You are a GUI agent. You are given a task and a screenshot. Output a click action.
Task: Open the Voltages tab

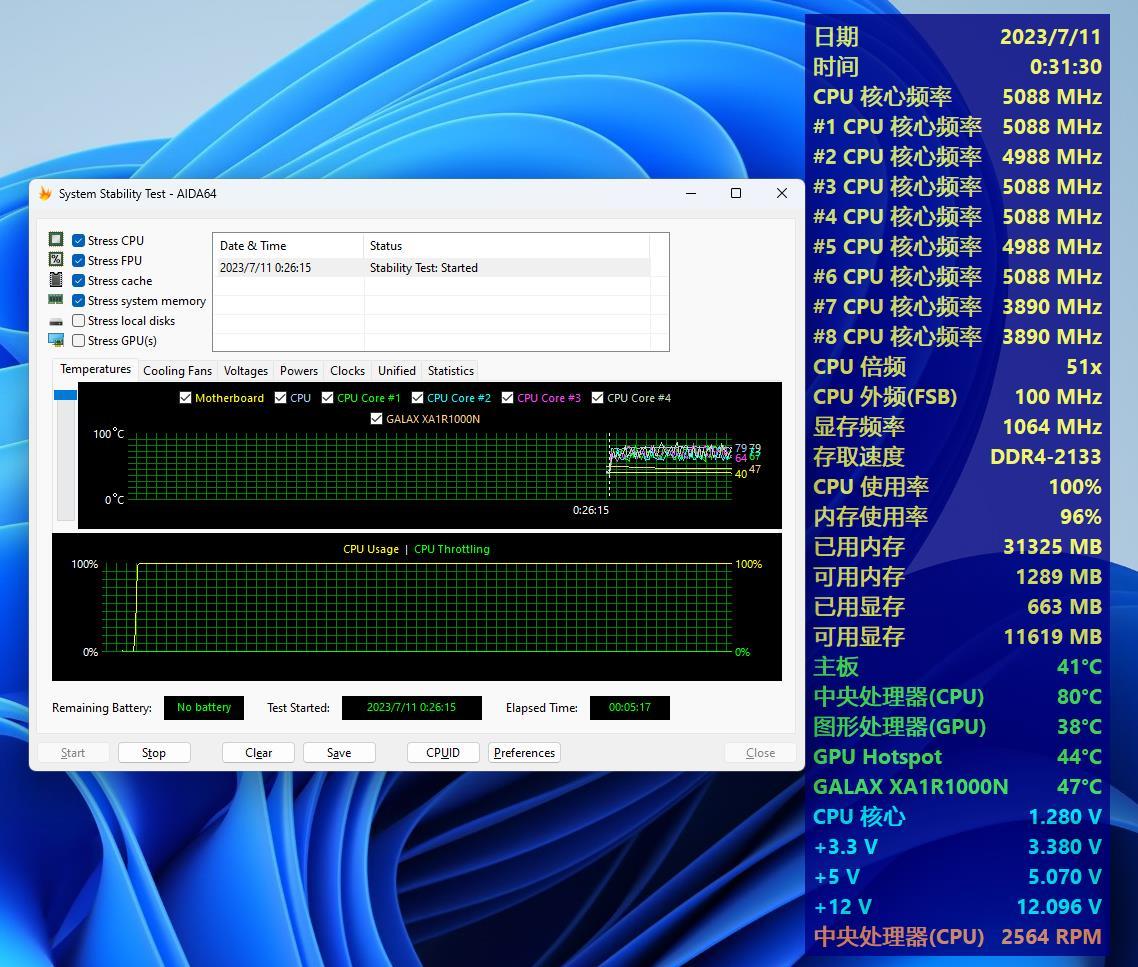(x=245, y=370)
